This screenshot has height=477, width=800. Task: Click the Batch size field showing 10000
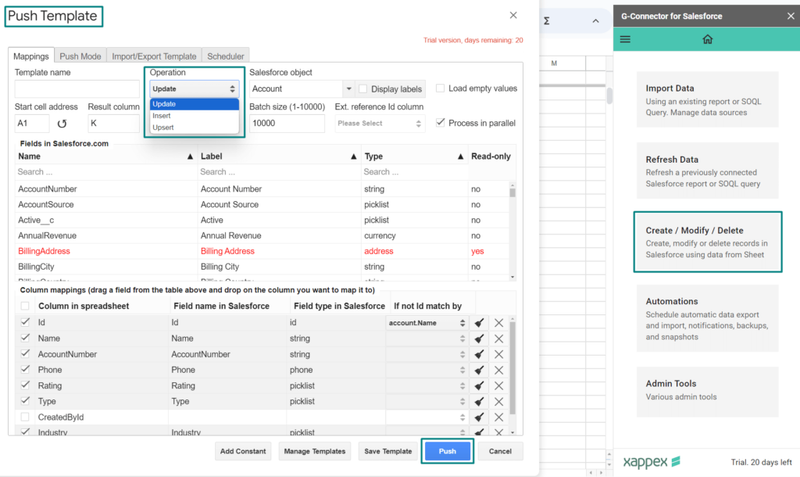(287, 123)
